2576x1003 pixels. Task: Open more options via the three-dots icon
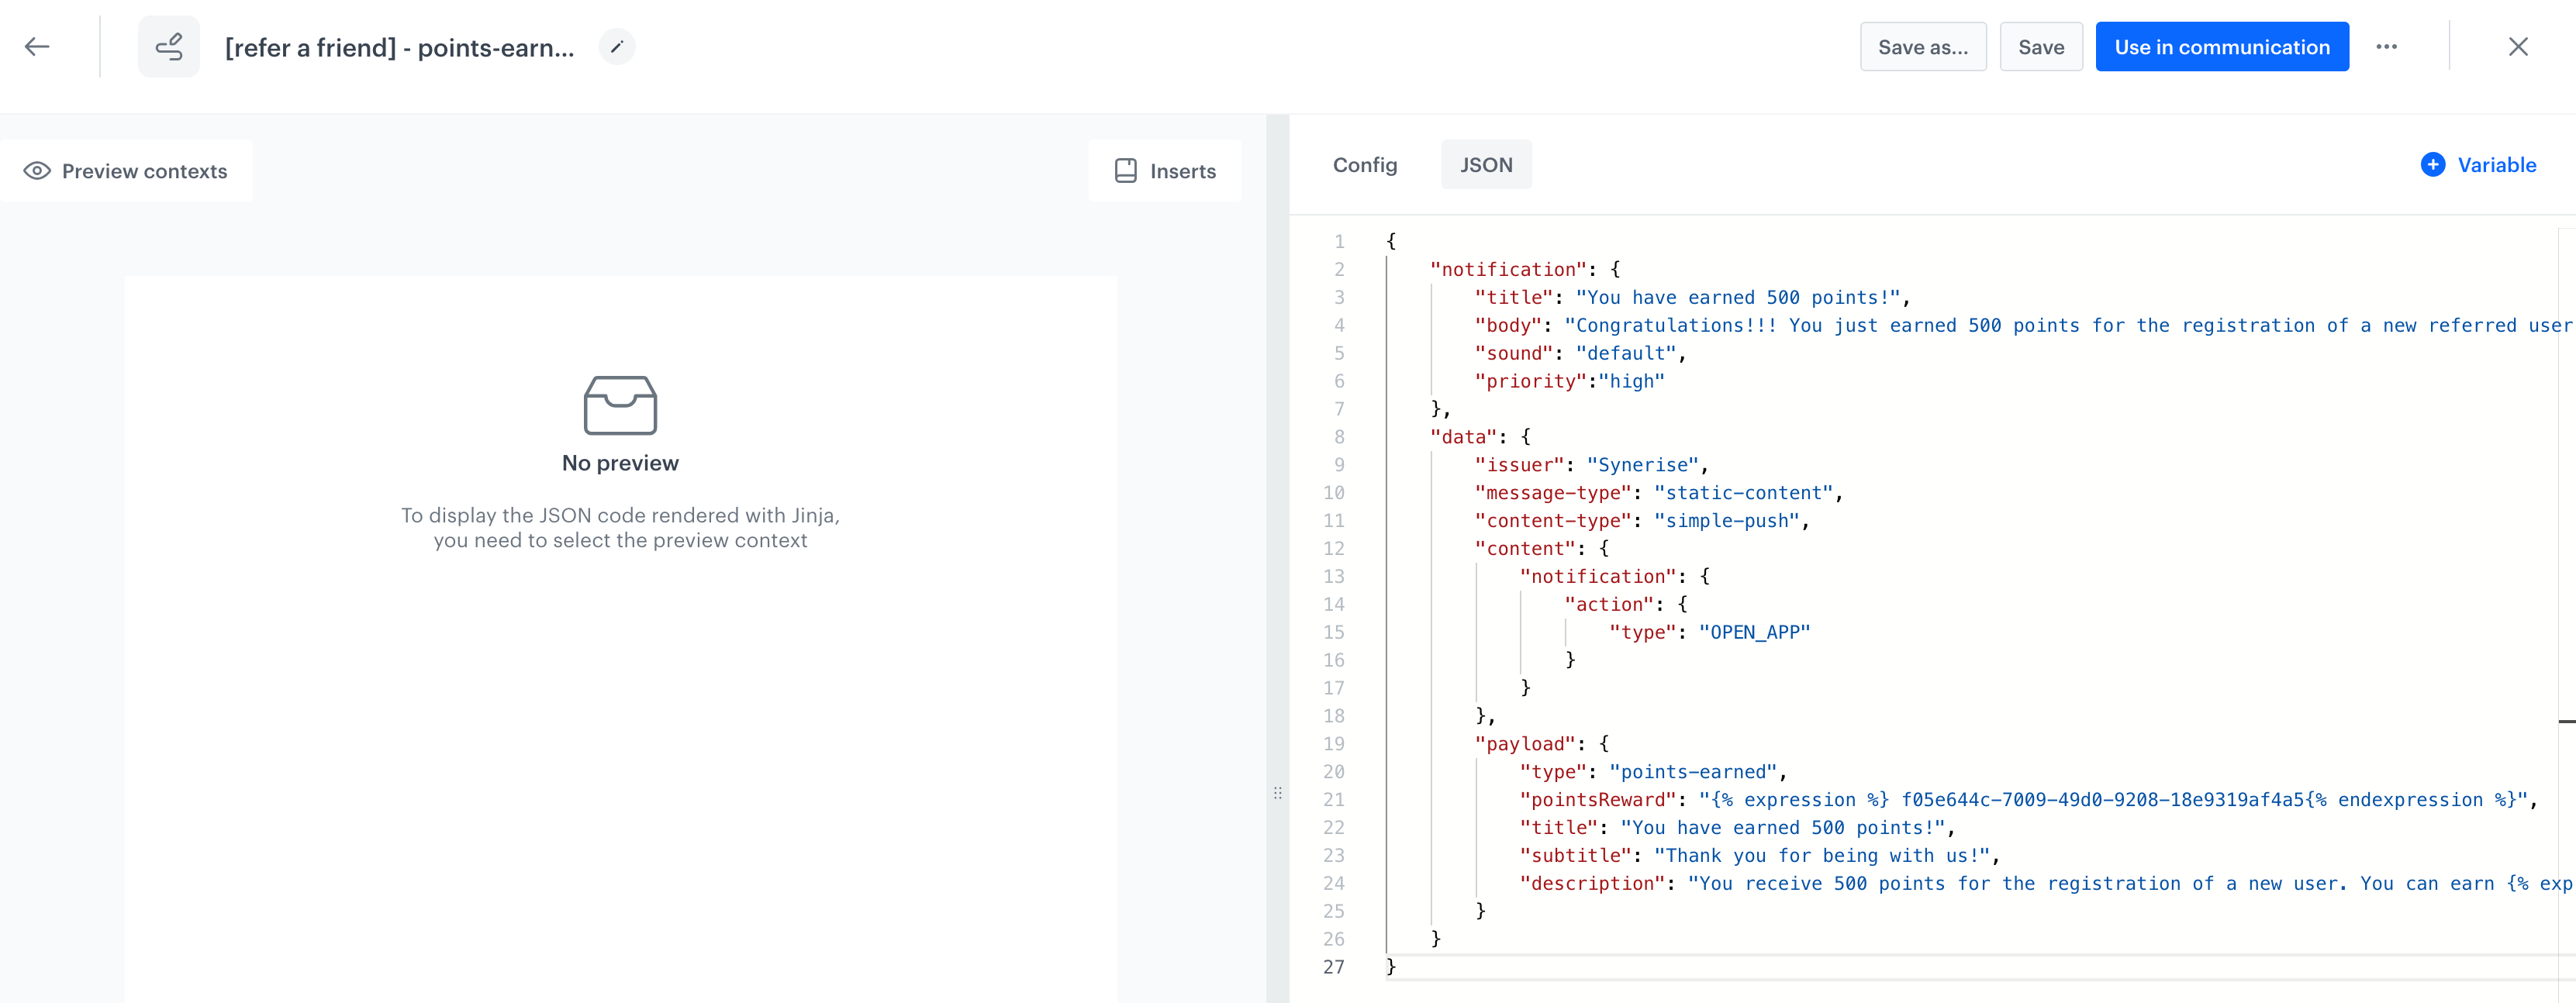point(2388,46)
